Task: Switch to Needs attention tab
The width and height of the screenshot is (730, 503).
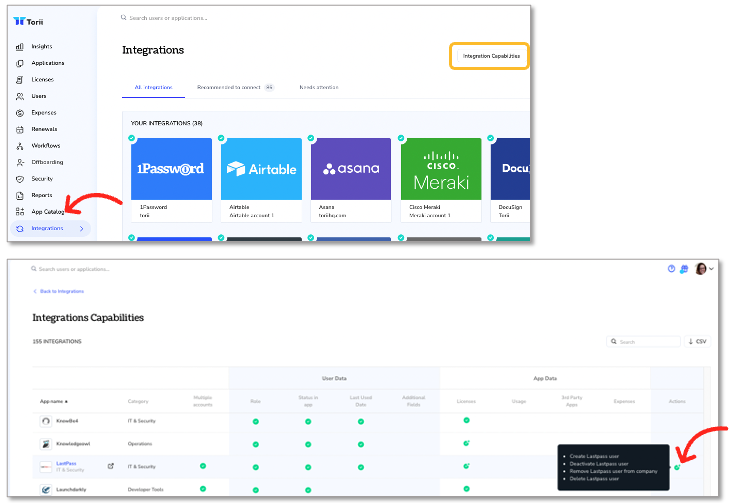Action: click(319, 87)
